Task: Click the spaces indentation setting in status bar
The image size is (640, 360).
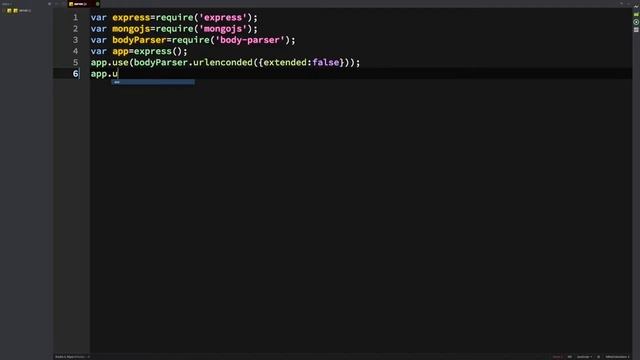Action: pos(617,357)
